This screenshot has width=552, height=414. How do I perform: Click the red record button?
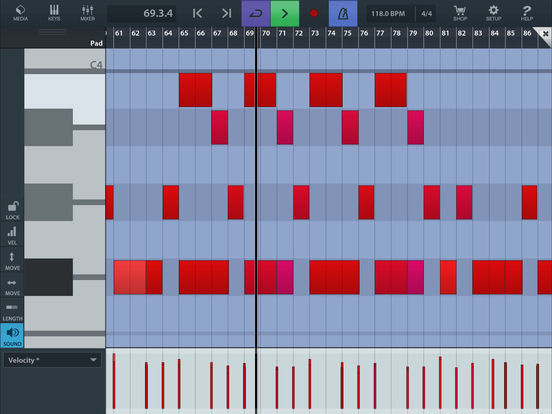click(314, 13)
